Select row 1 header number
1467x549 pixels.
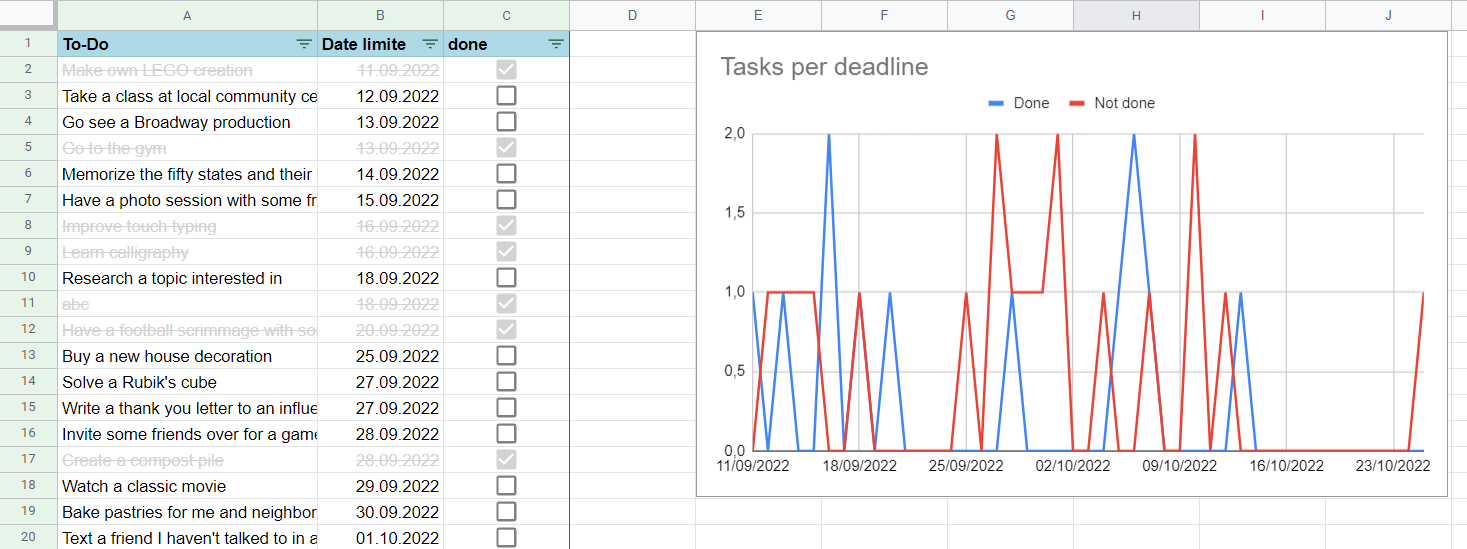pos(28,44)
